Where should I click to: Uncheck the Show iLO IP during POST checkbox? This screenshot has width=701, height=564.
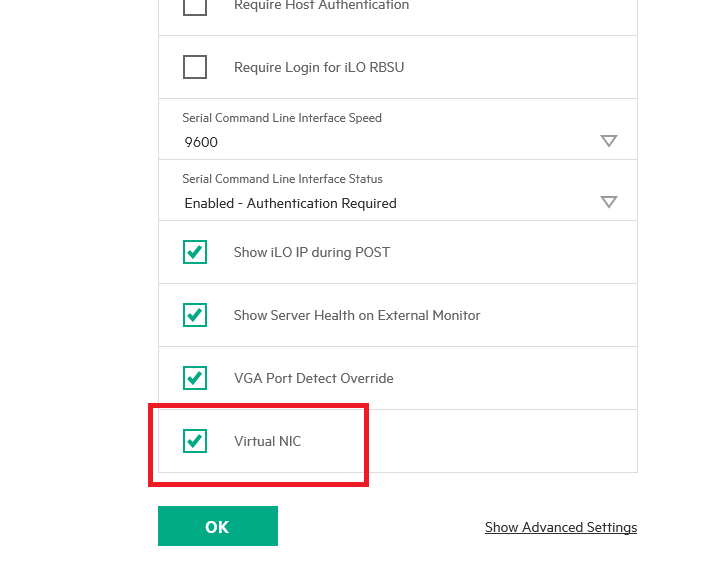pyautogui.click(x=195, y=252)
